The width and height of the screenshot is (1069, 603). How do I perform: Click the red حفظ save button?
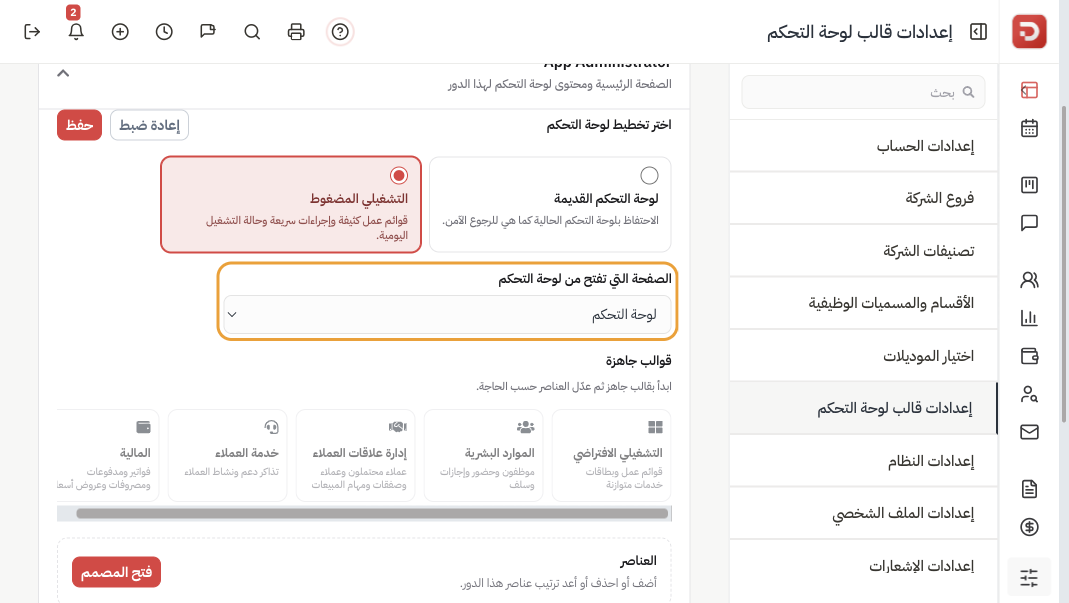79,125
